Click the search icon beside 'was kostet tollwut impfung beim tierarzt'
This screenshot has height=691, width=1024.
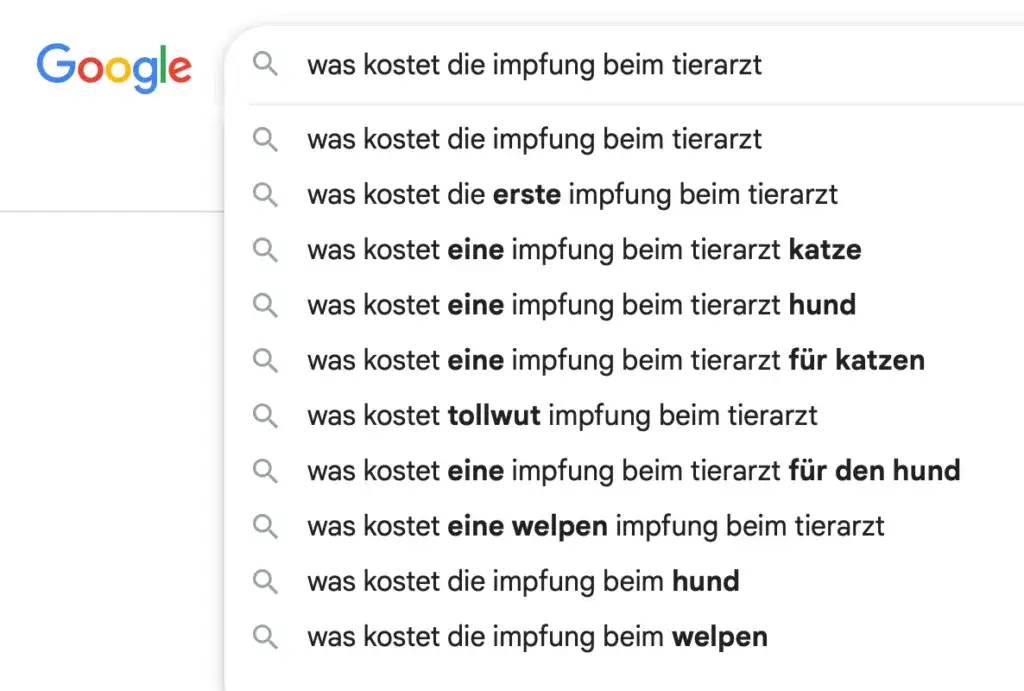click(265, 415)
